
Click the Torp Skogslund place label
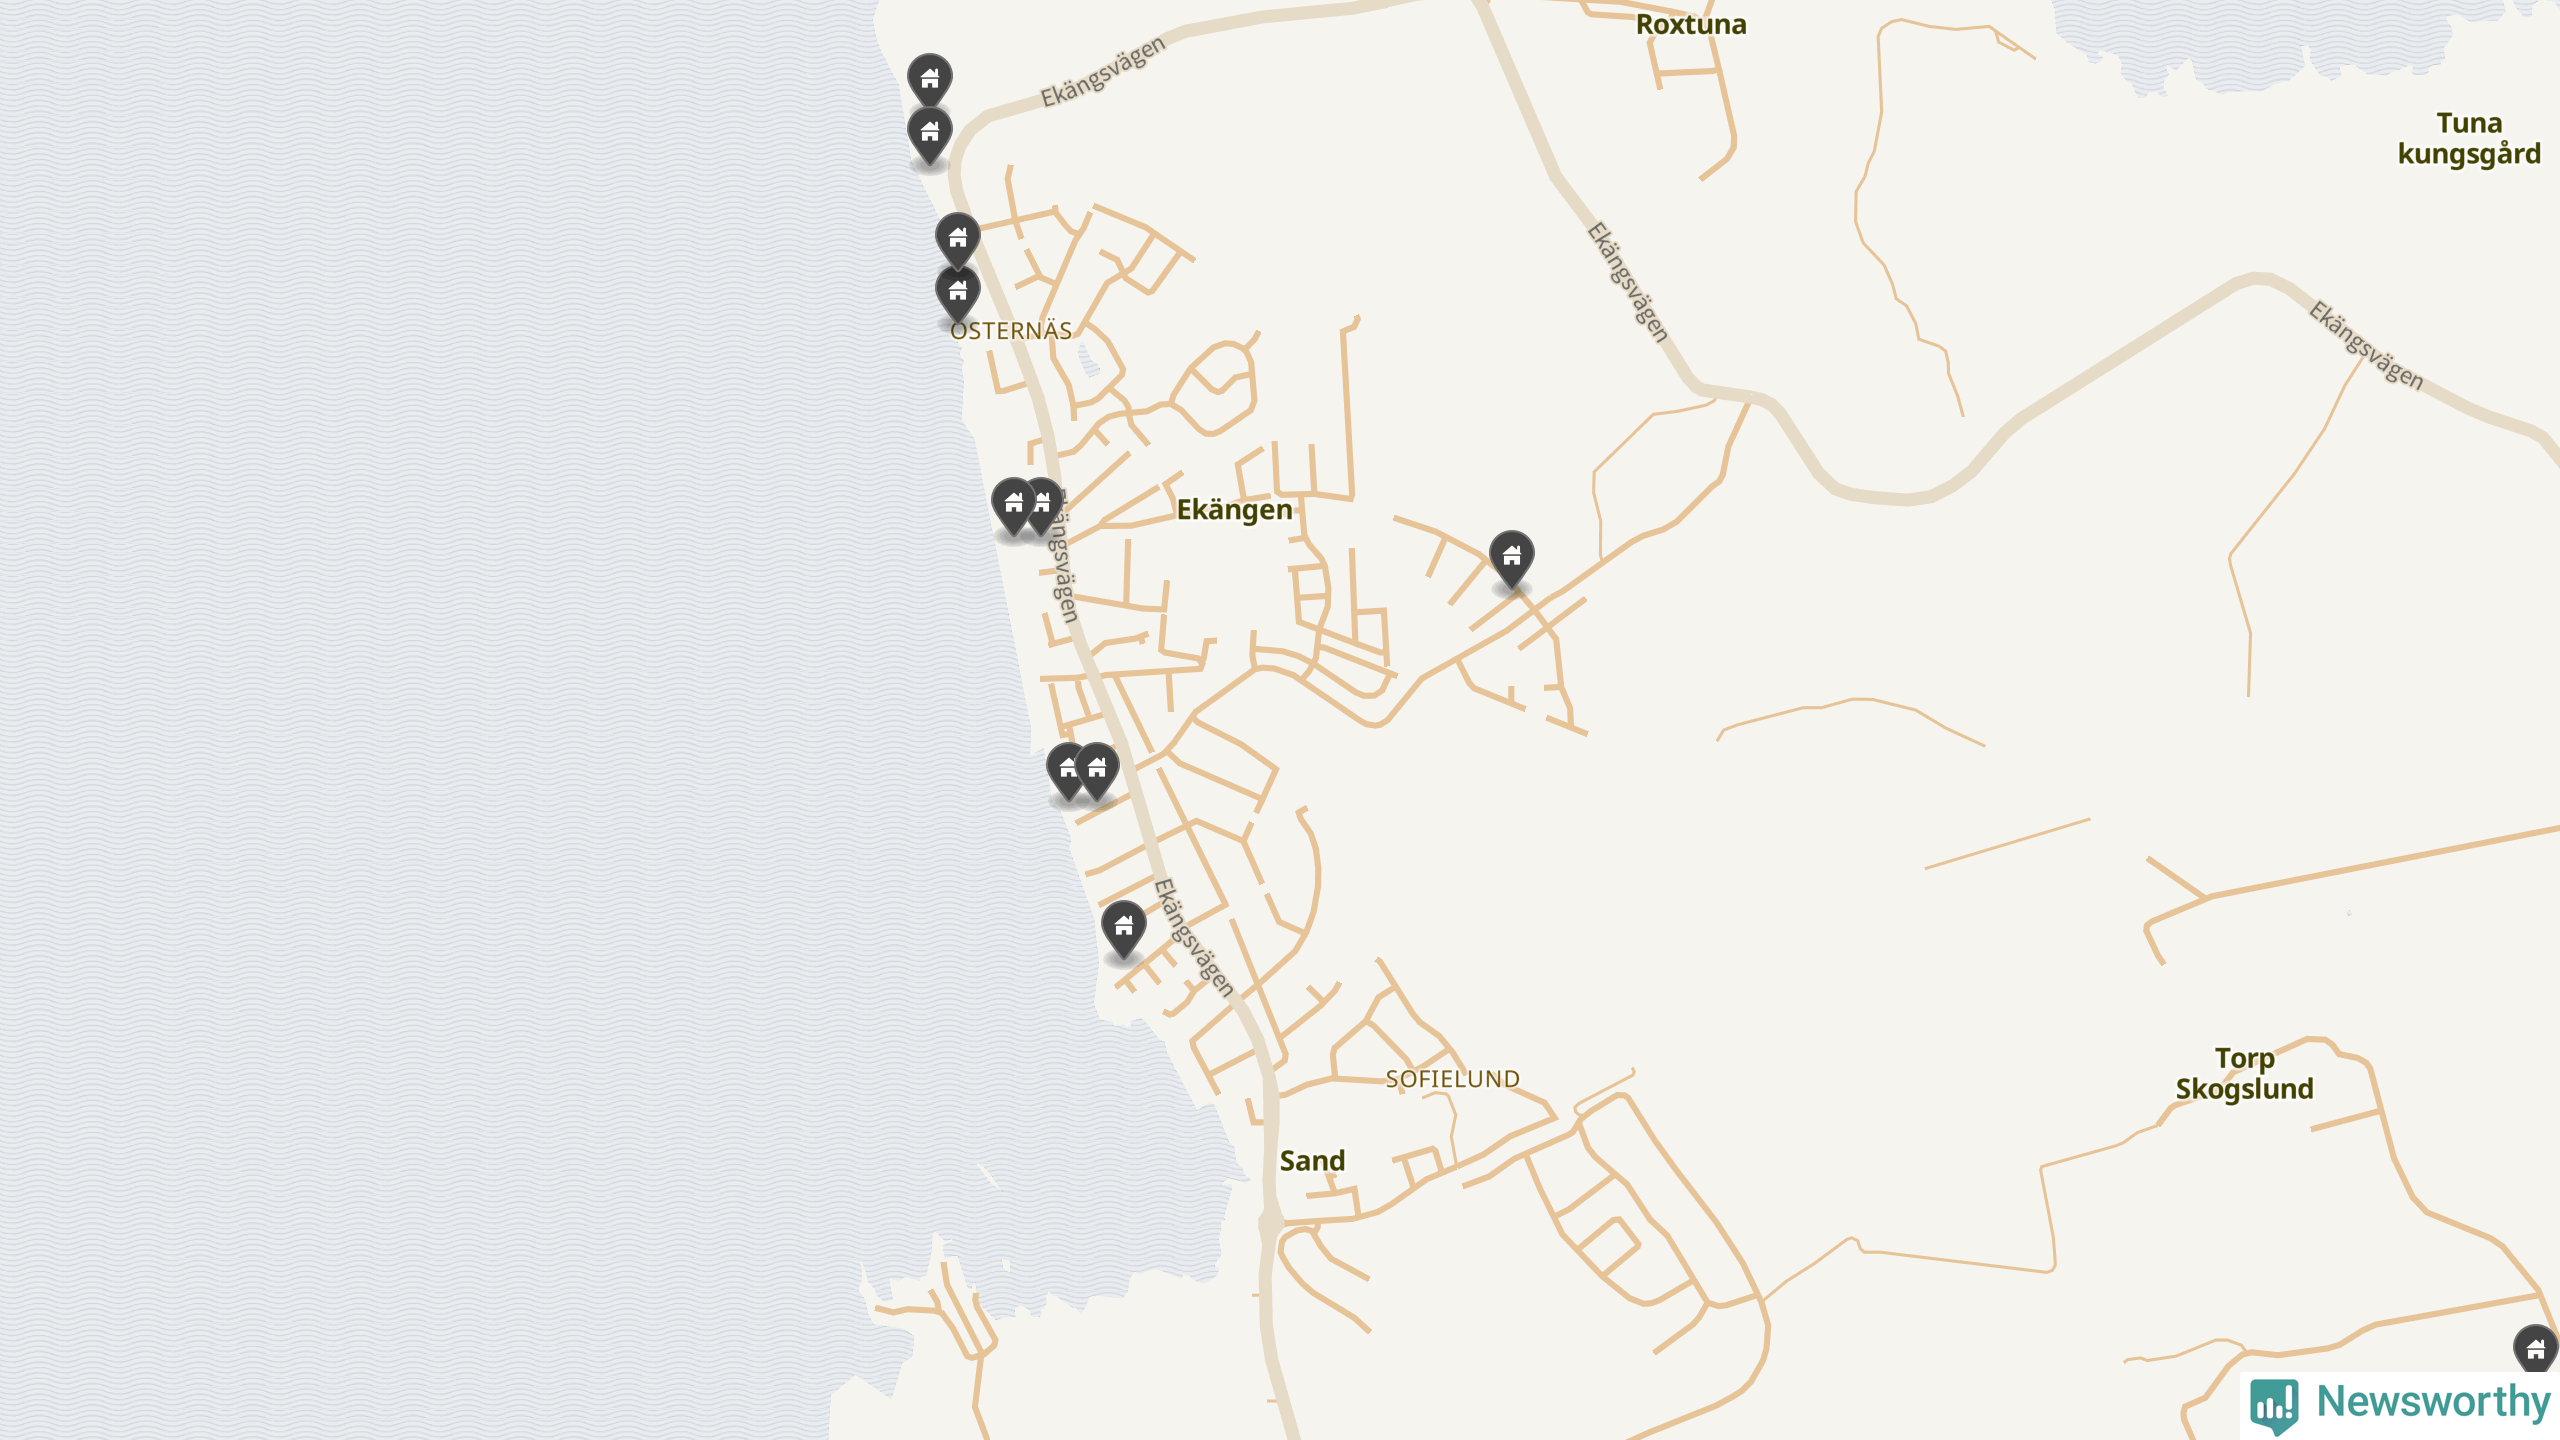pos(2244,1074)
